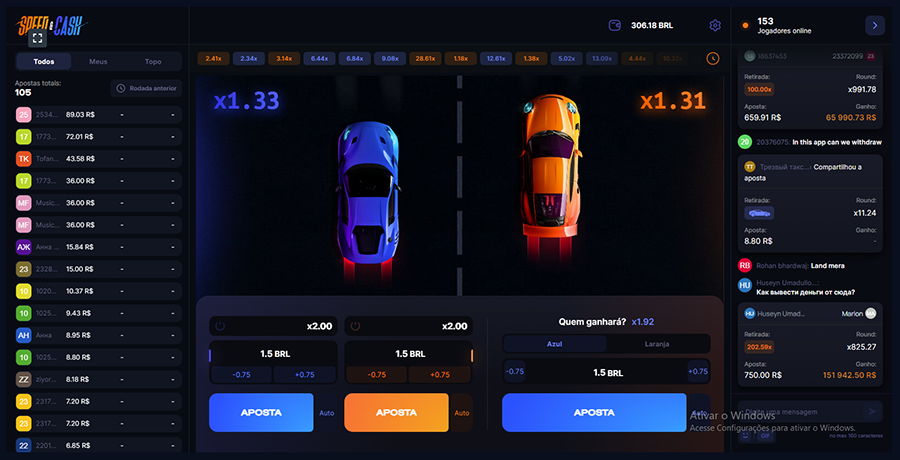The width and height of the screenshot is (900, 460).
Task: Click the AH avatar in bet list
Action: tap(24, 335)
